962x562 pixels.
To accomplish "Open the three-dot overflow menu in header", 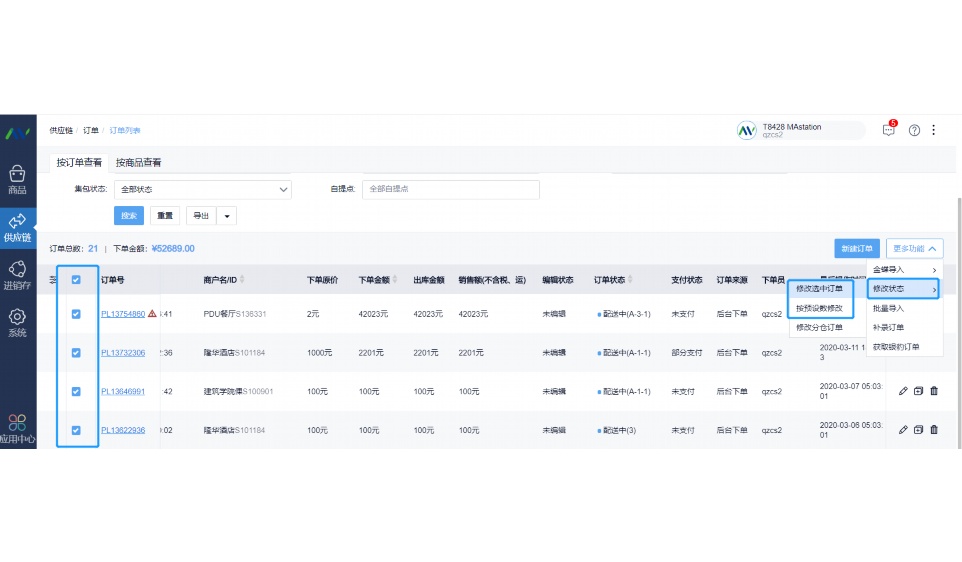I will tap(934, 130).
